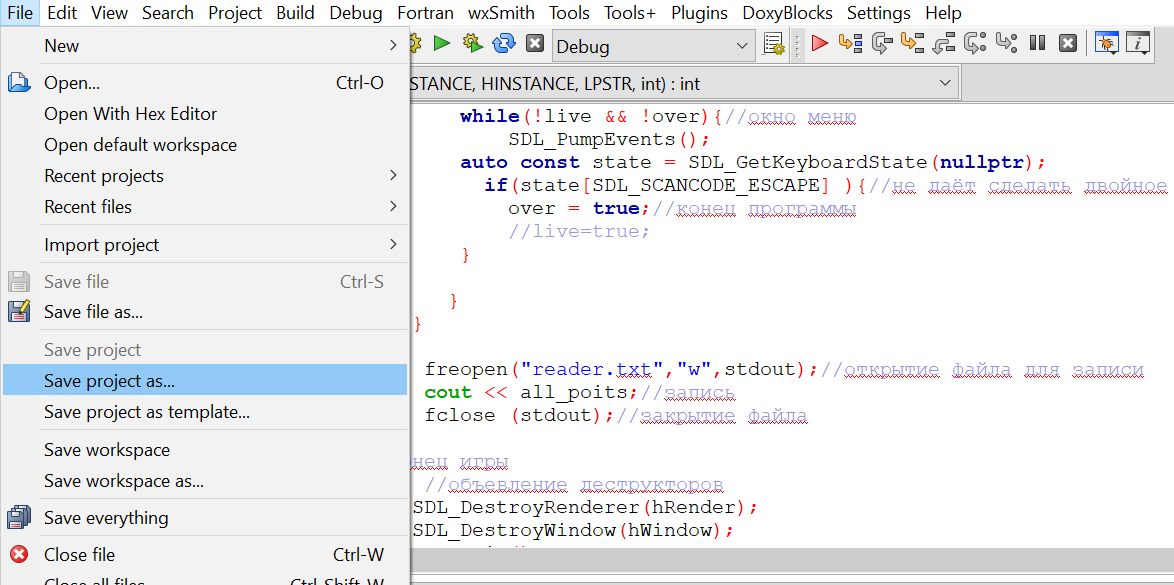The image size is (1174, 585).
Task: Start debugging with the red Continue arrow icon
Action: (x=819, y=44)
